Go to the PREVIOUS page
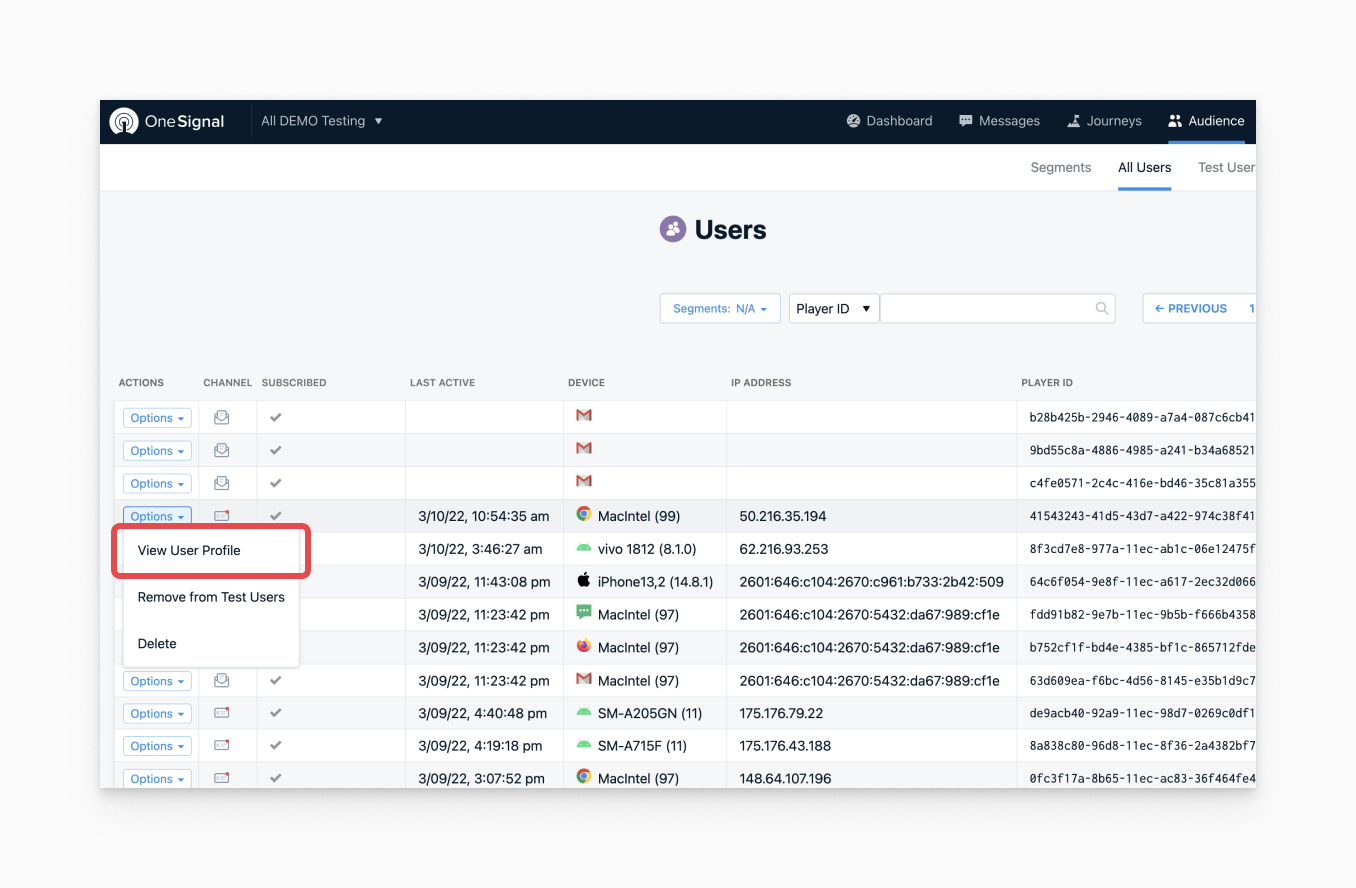Image resolution: width=1356 pixels, height=888 pixels. click(x=1191, y=309)
